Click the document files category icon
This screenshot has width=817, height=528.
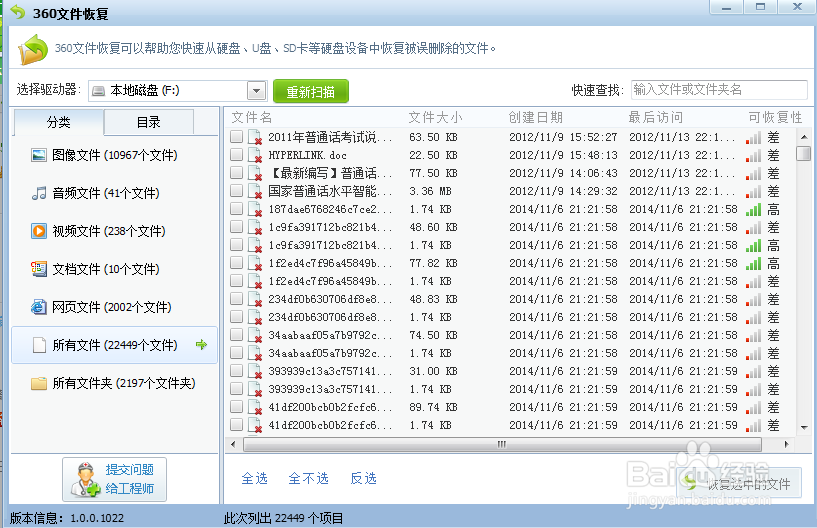coord(39,269)
